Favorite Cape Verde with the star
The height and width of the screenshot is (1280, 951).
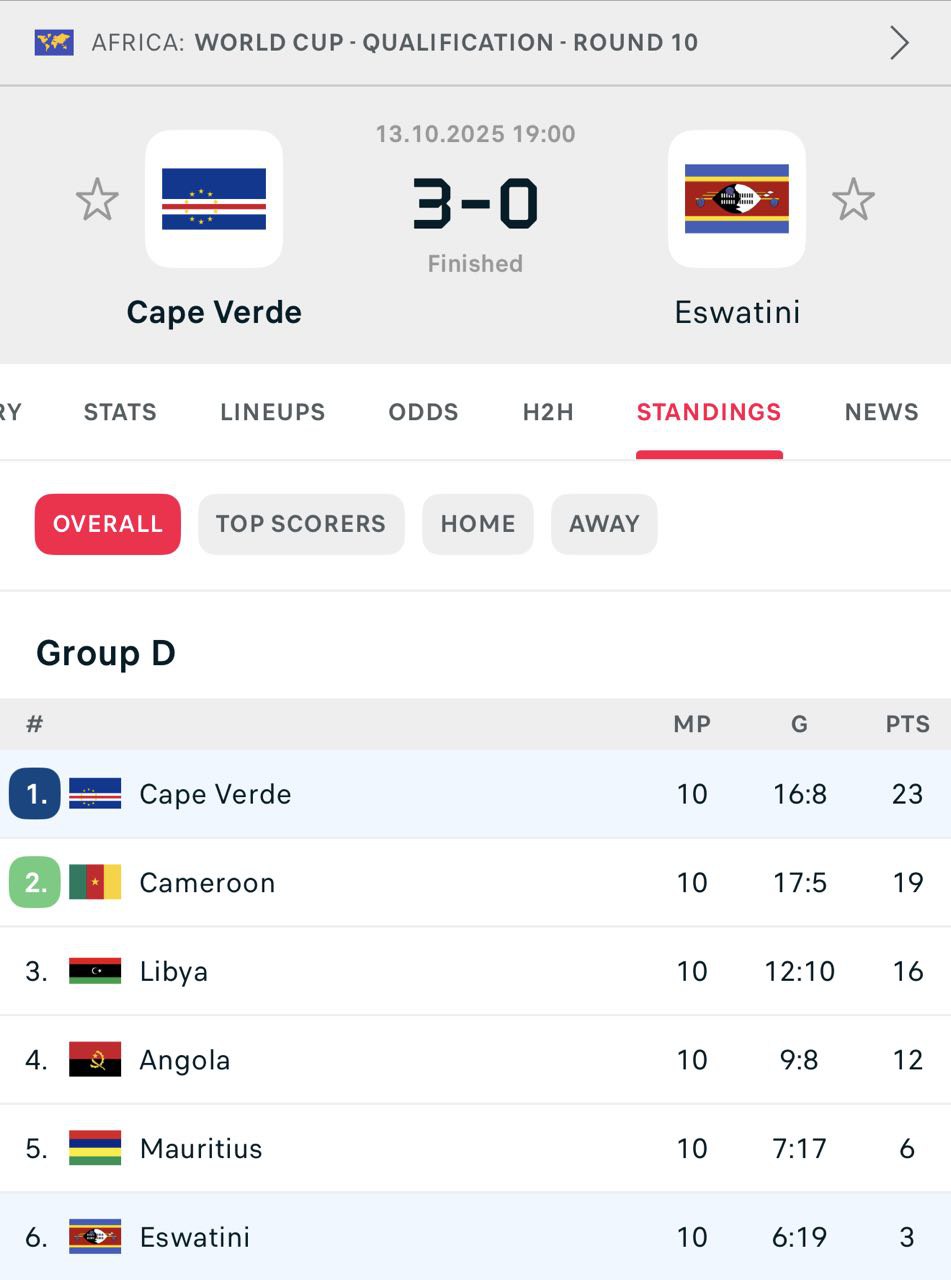[97, 200]
